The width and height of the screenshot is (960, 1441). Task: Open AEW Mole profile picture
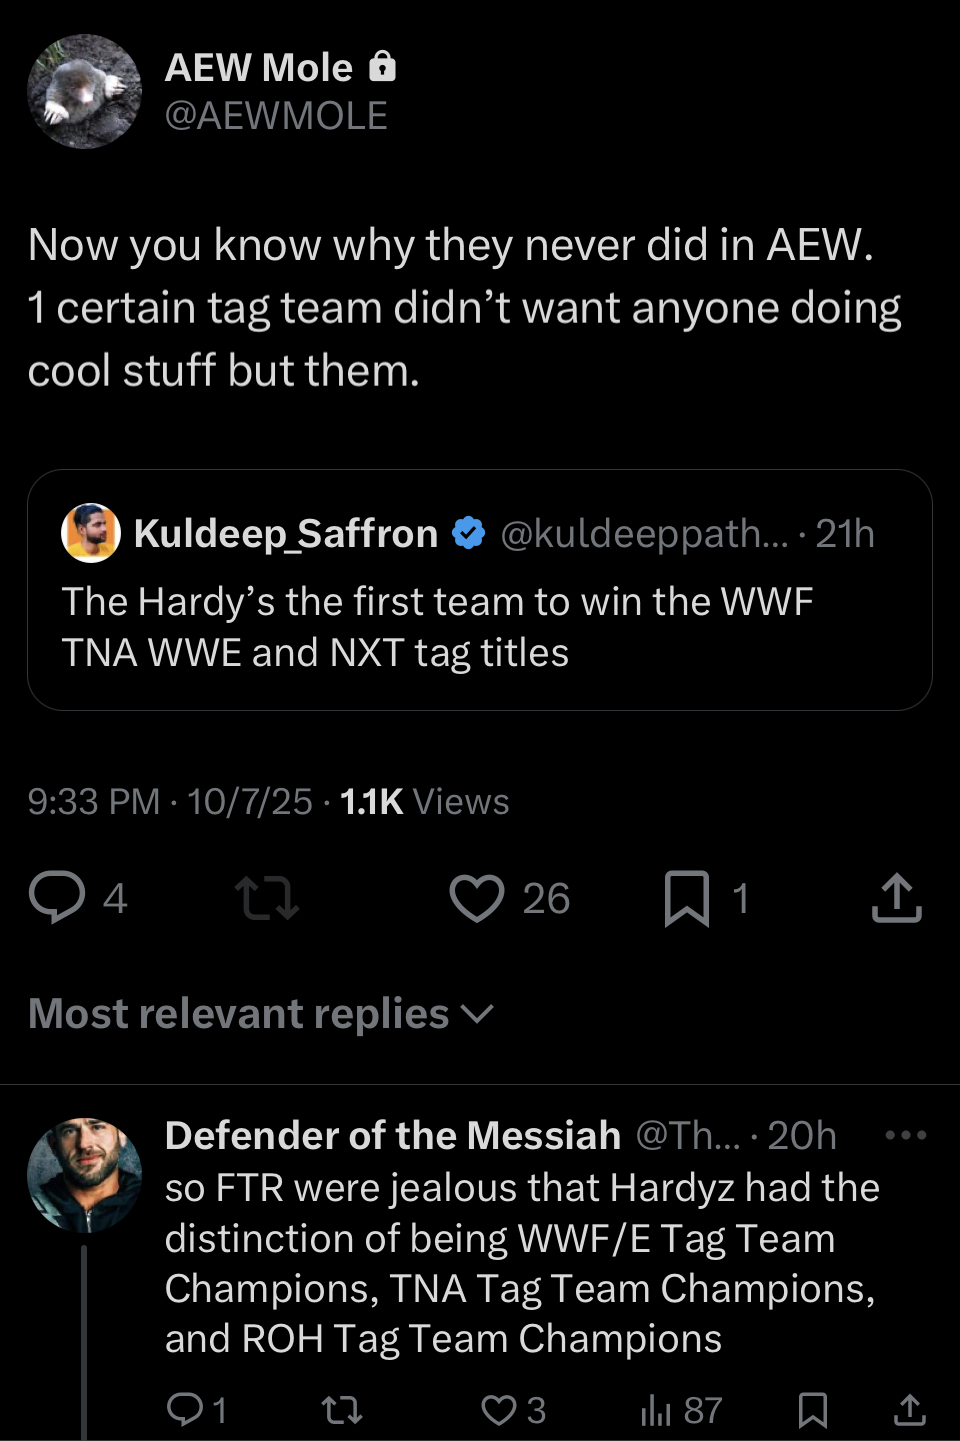click(x=85, y=92)
